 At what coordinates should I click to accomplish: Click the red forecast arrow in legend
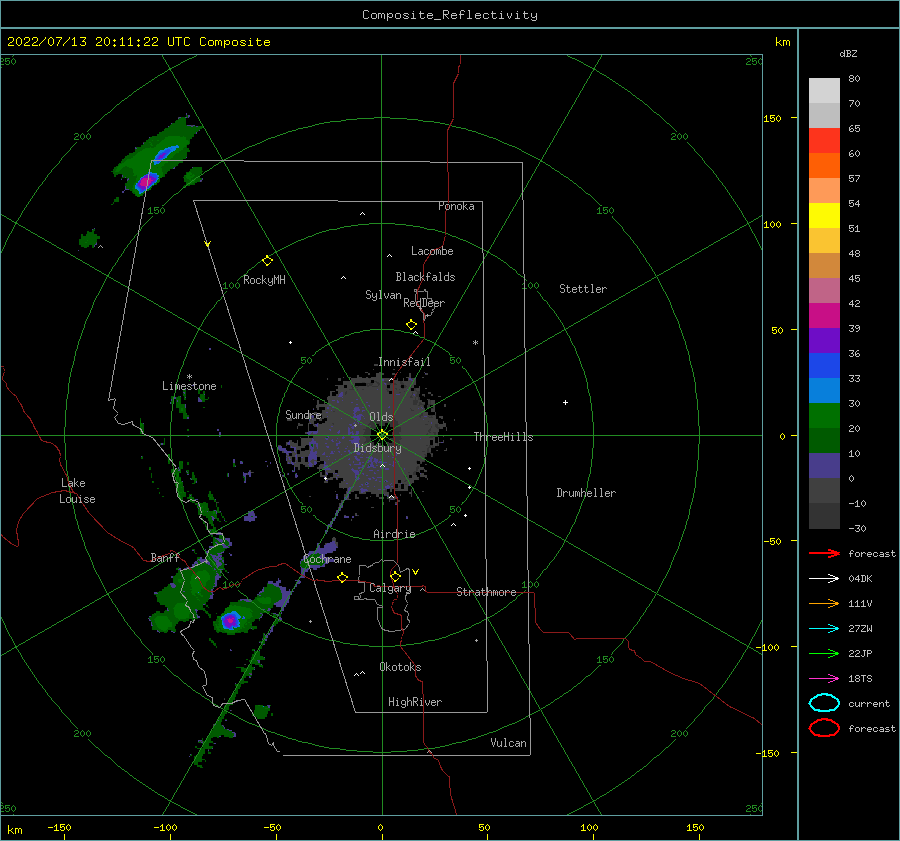(824, 553)
